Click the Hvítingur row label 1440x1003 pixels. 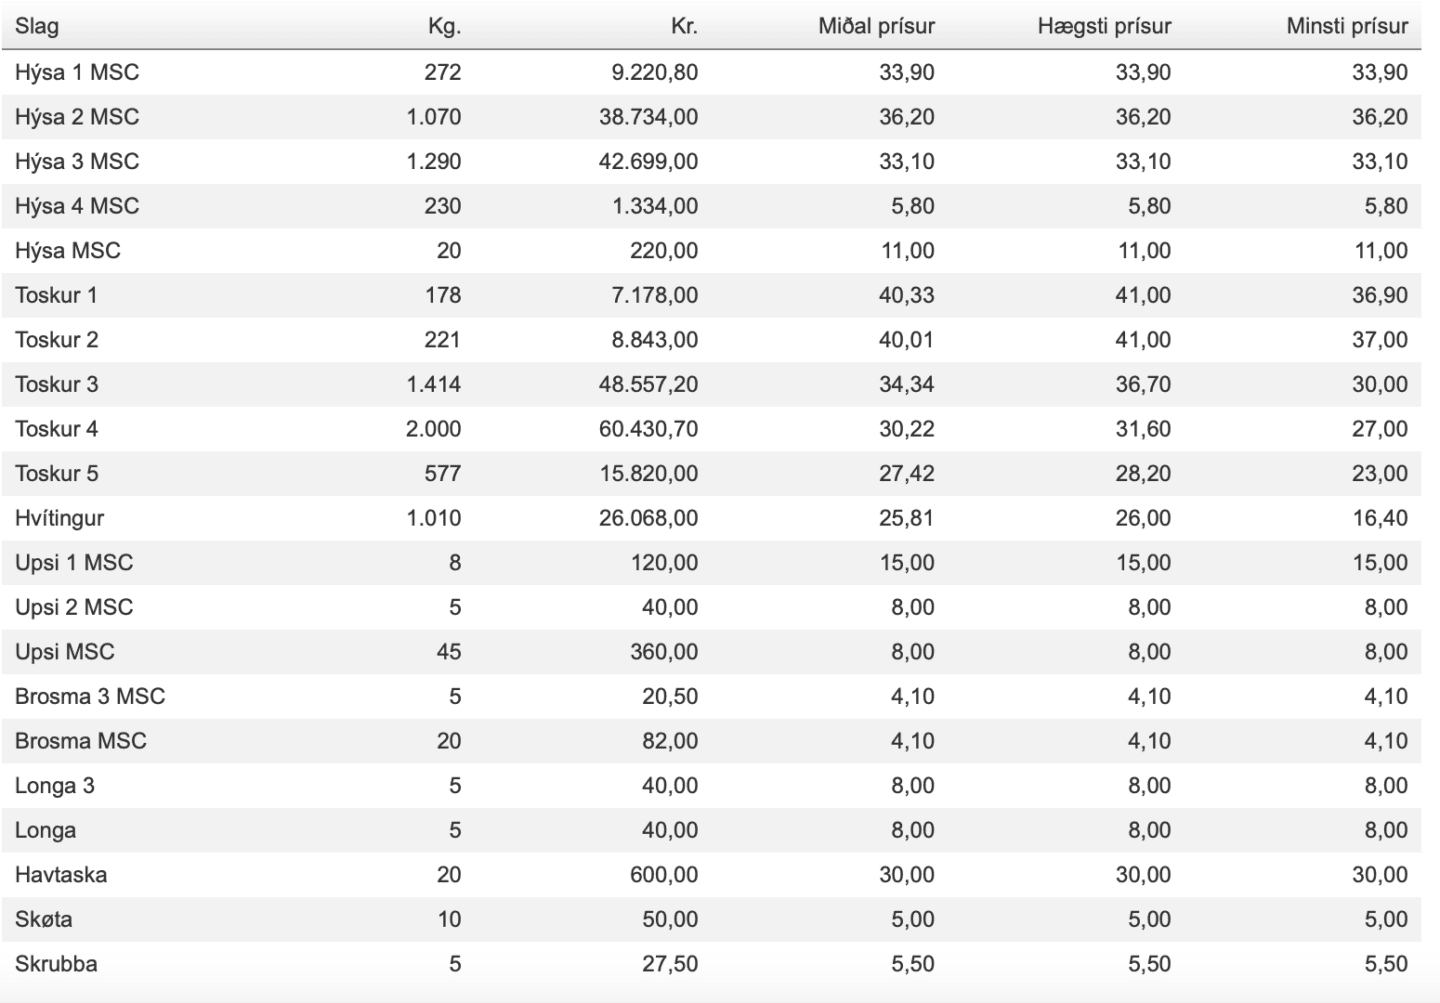click(59, 518)
